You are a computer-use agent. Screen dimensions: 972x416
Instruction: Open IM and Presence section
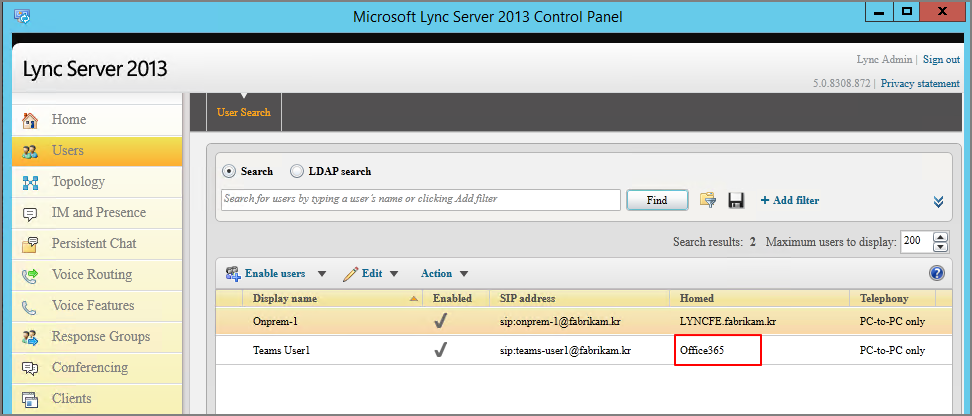click(x=97, y=213)
